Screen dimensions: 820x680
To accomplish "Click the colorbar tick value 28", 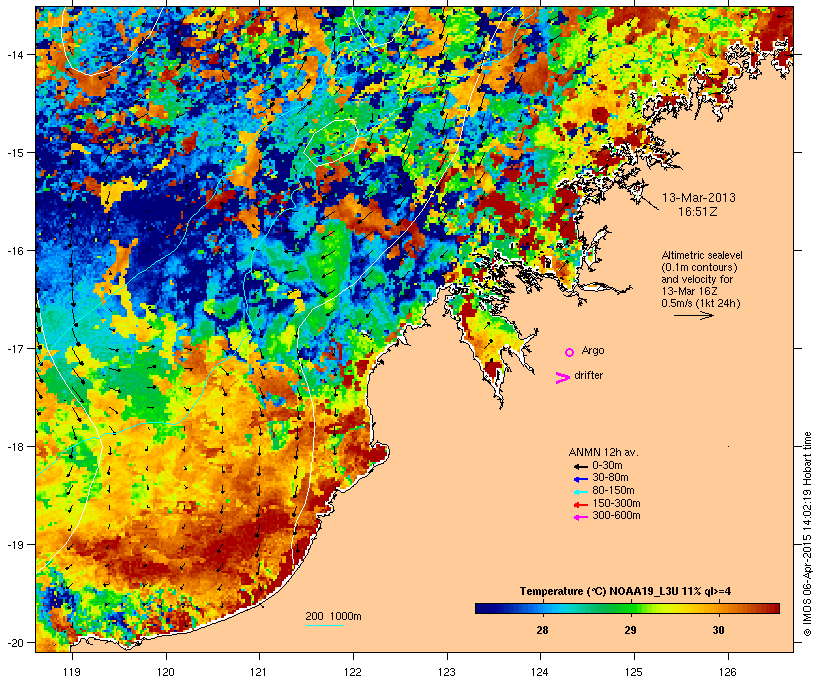I will click(542, 630).
